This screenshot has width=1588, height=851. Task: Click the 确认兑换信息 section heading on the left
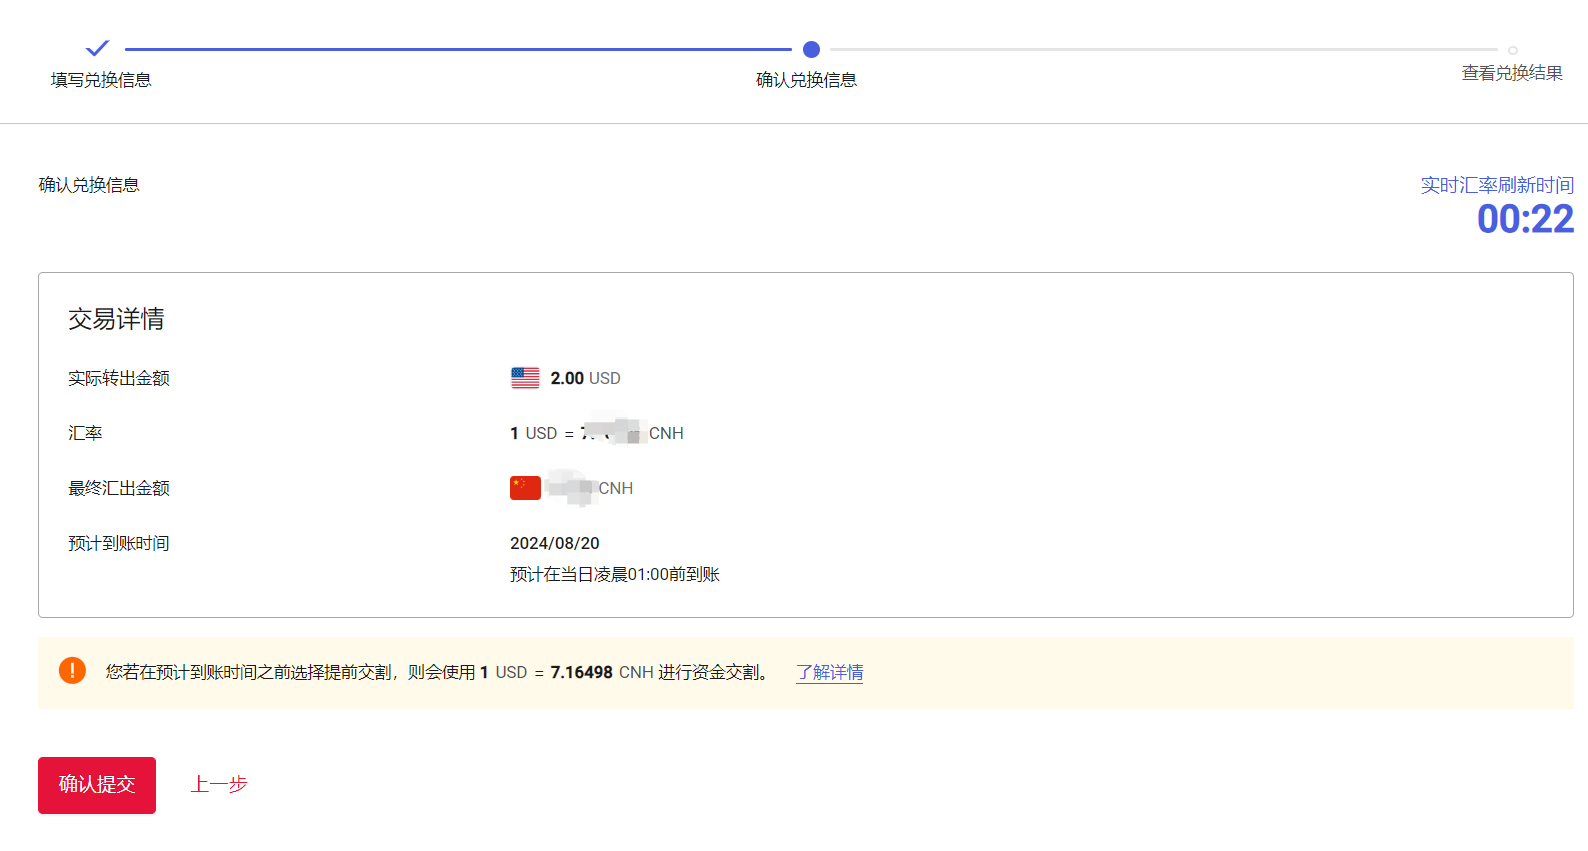click(89, 185)
